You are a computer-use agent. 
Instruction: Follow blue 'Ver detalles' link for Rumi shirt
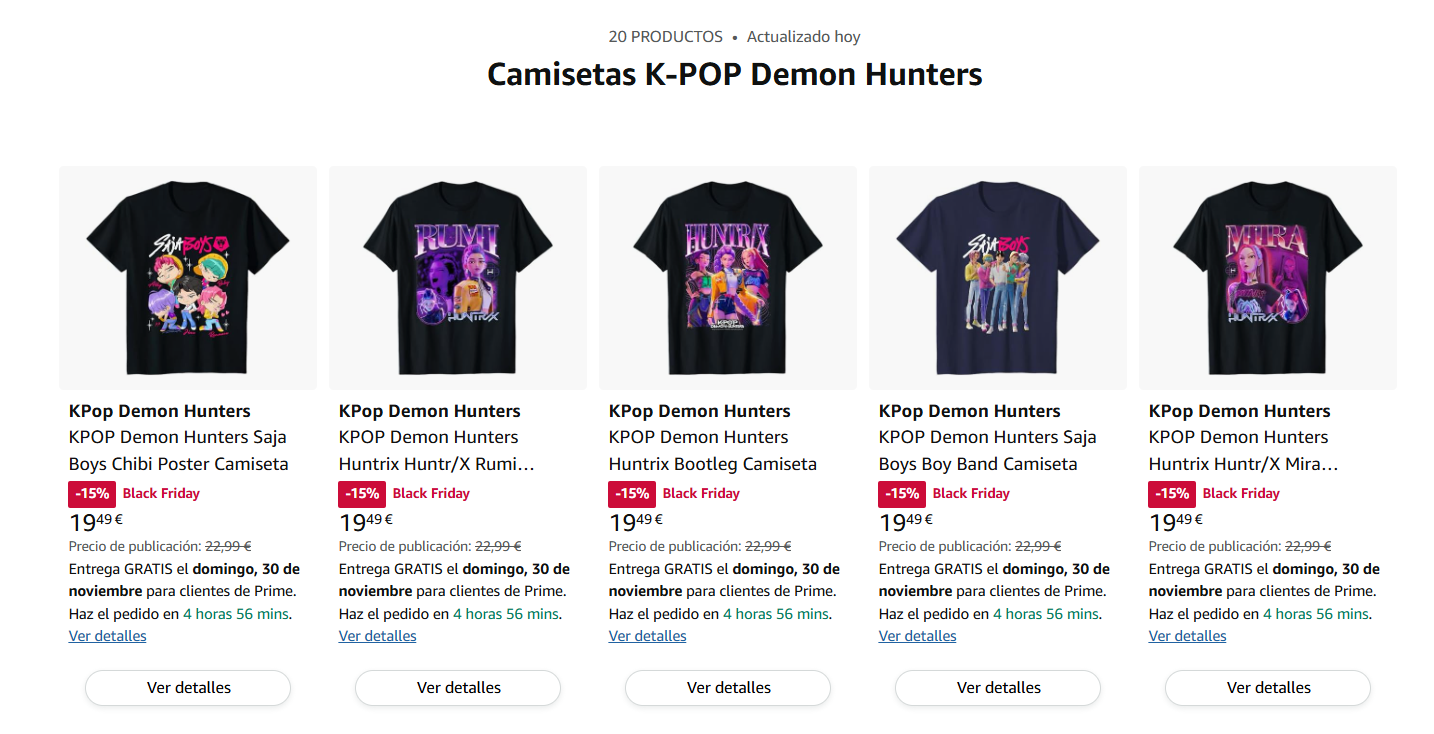point(378,636)
